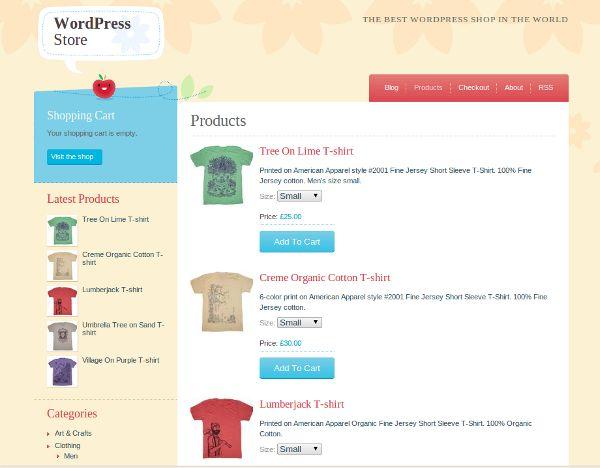This screenshot has height=468, width=600.
Task: Click large red Lumberjack shirt image
Action: pos(222,429)
